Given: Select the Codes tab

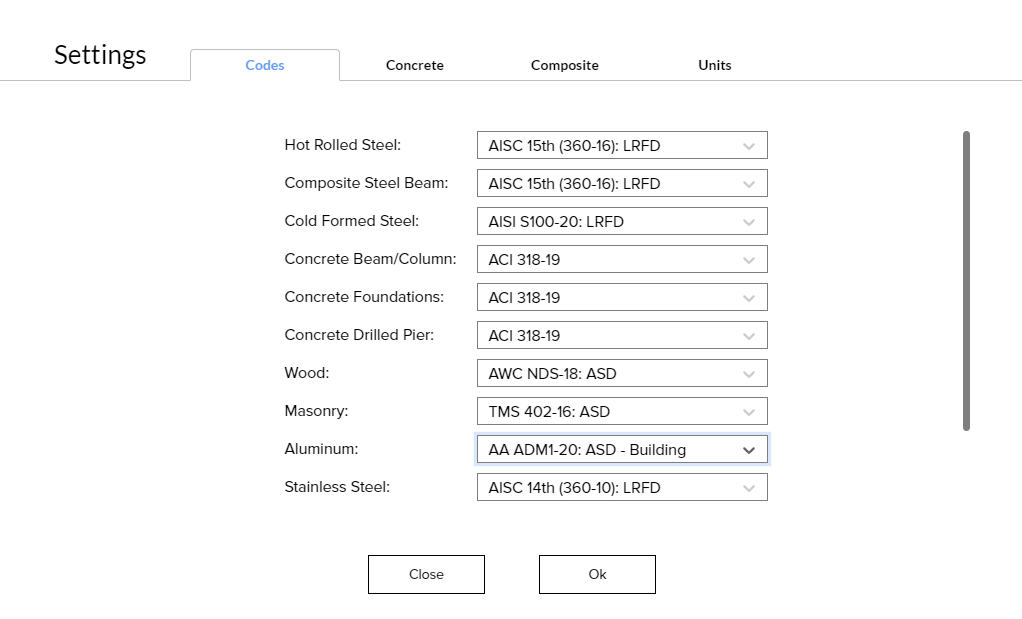Looking at the screenshot, I should coord(265,65).
